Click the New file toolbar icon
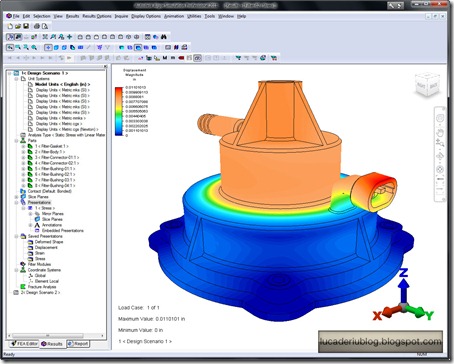The height and width of the screenshot is (364, 454). [10, 26]
